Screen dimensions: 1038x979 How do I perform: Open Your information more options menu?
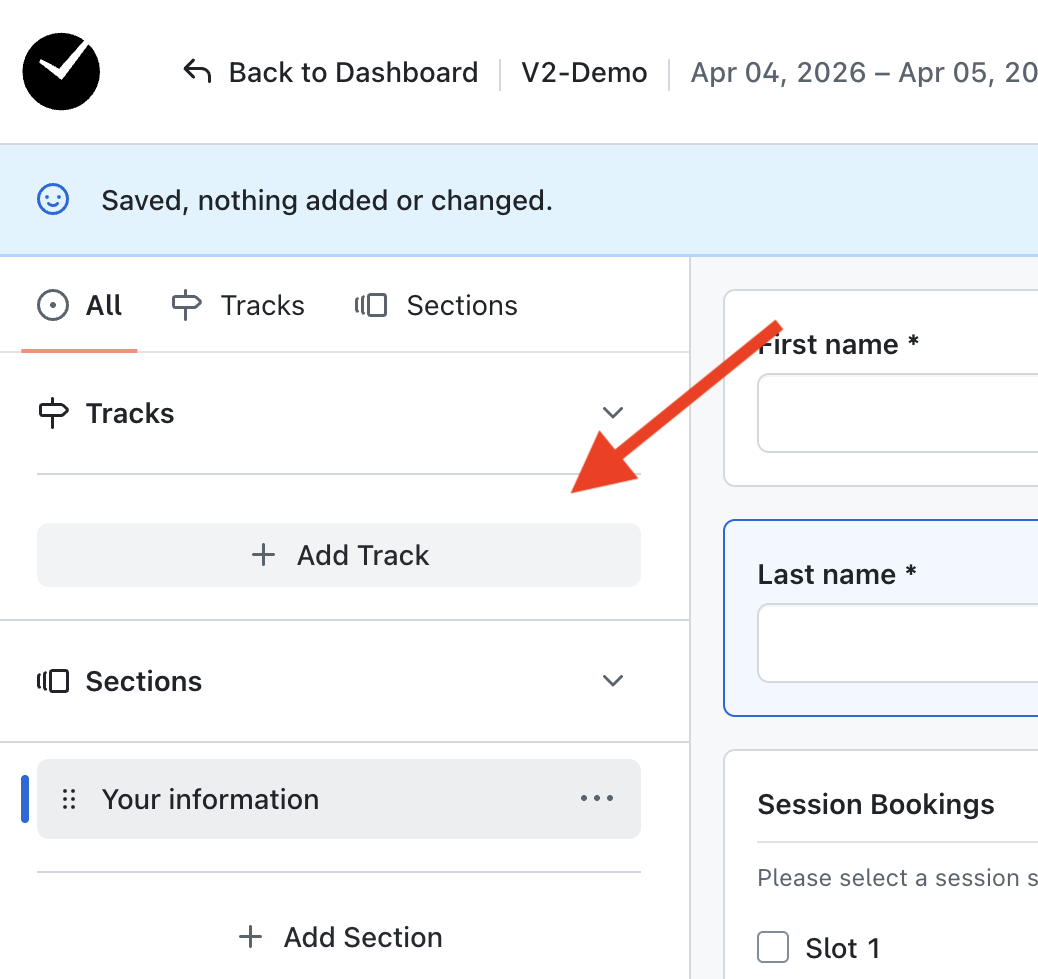point(597,798)
